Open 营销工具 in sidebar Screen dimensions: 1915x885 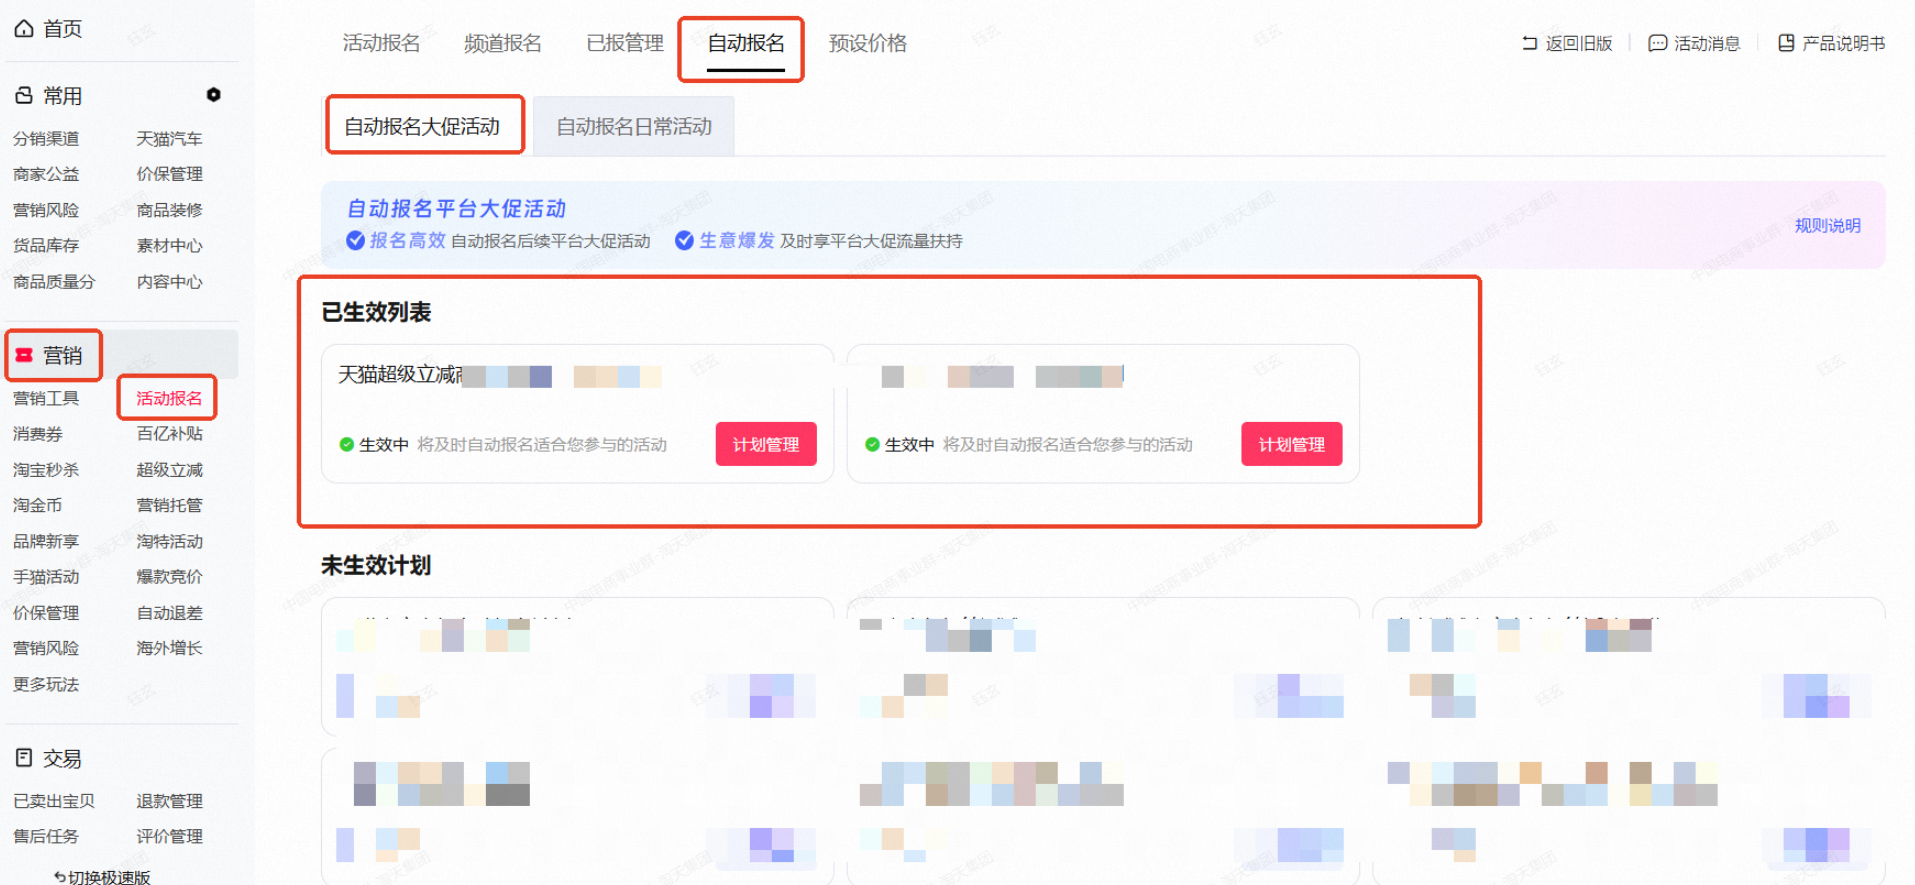(46, 398)
